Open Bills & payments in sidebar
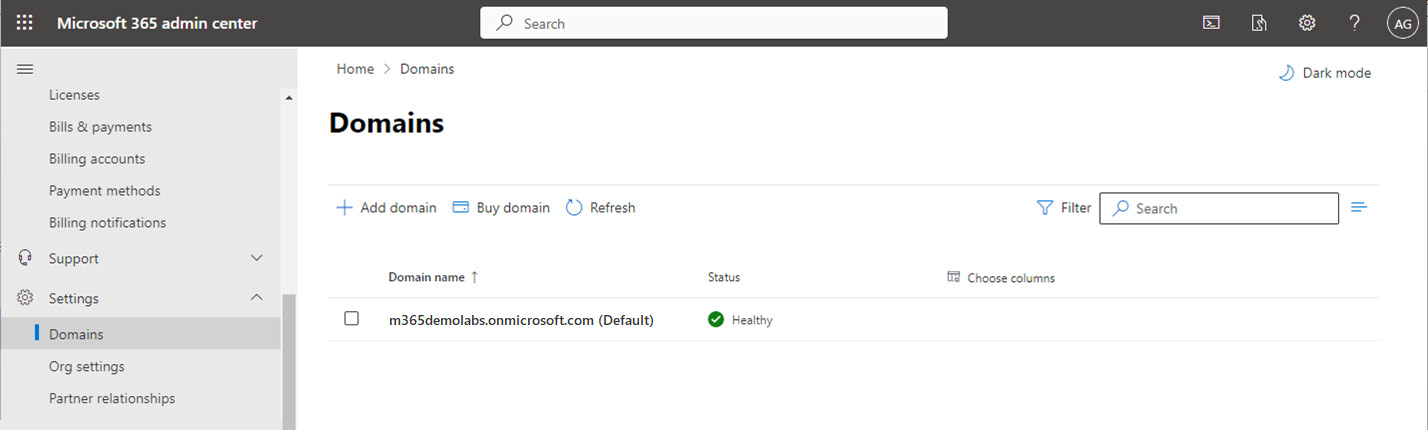This screenshot has height=430, width=1428. (100, 127)
